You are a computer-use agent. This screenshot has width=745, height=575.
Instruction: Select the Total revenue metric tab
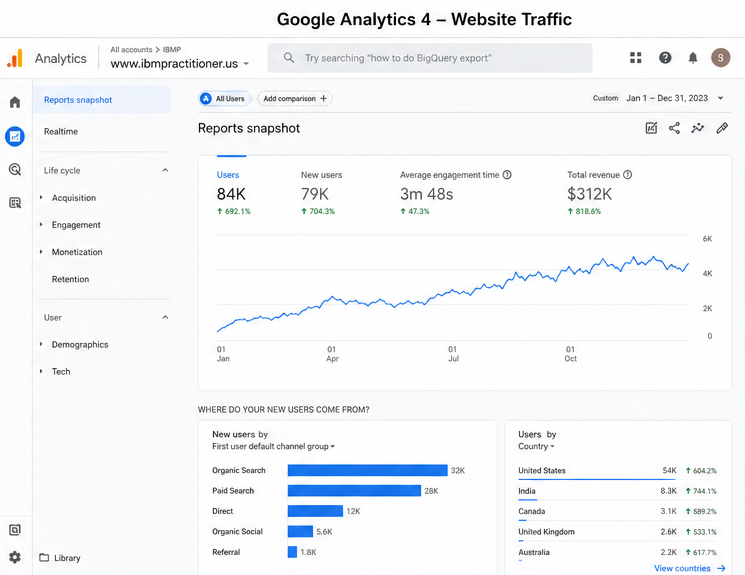(599, 193)
